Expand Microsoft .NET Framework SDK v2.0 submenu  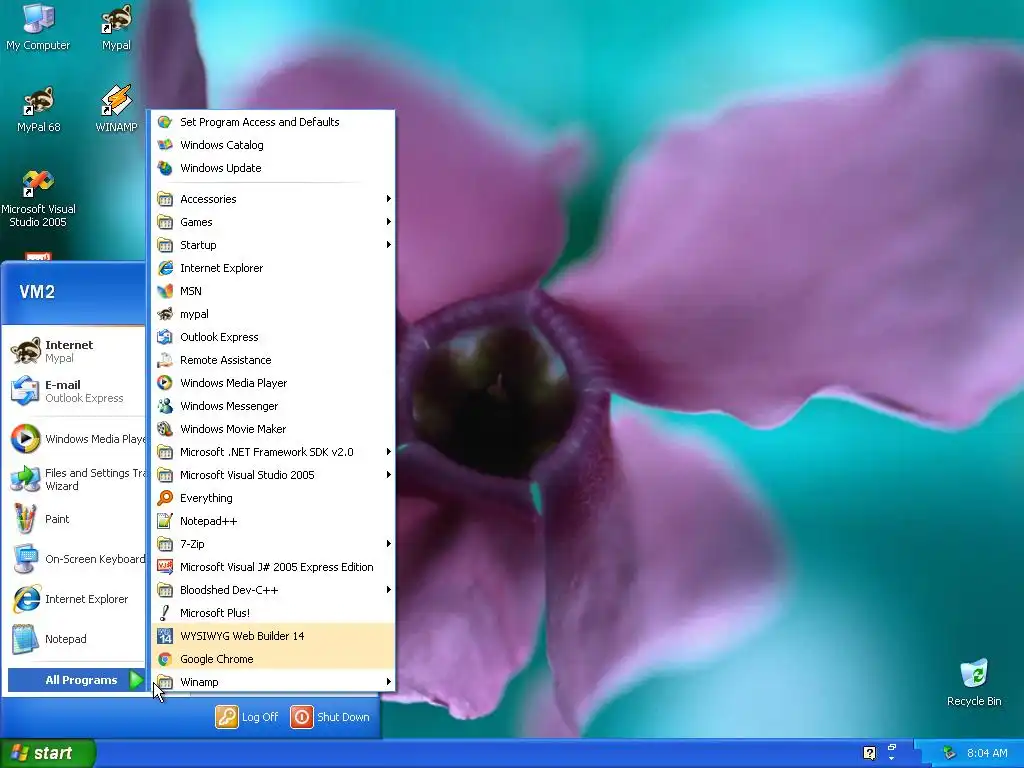tap(273, 452)
